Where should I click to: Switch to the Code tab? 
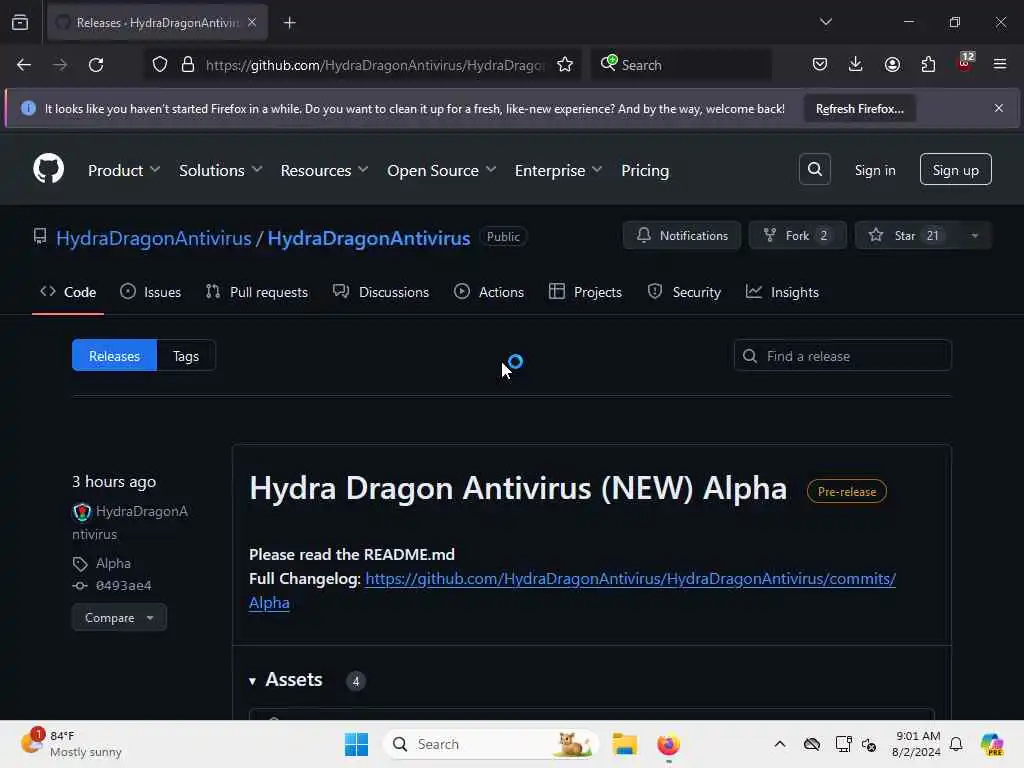click(68, 292)
